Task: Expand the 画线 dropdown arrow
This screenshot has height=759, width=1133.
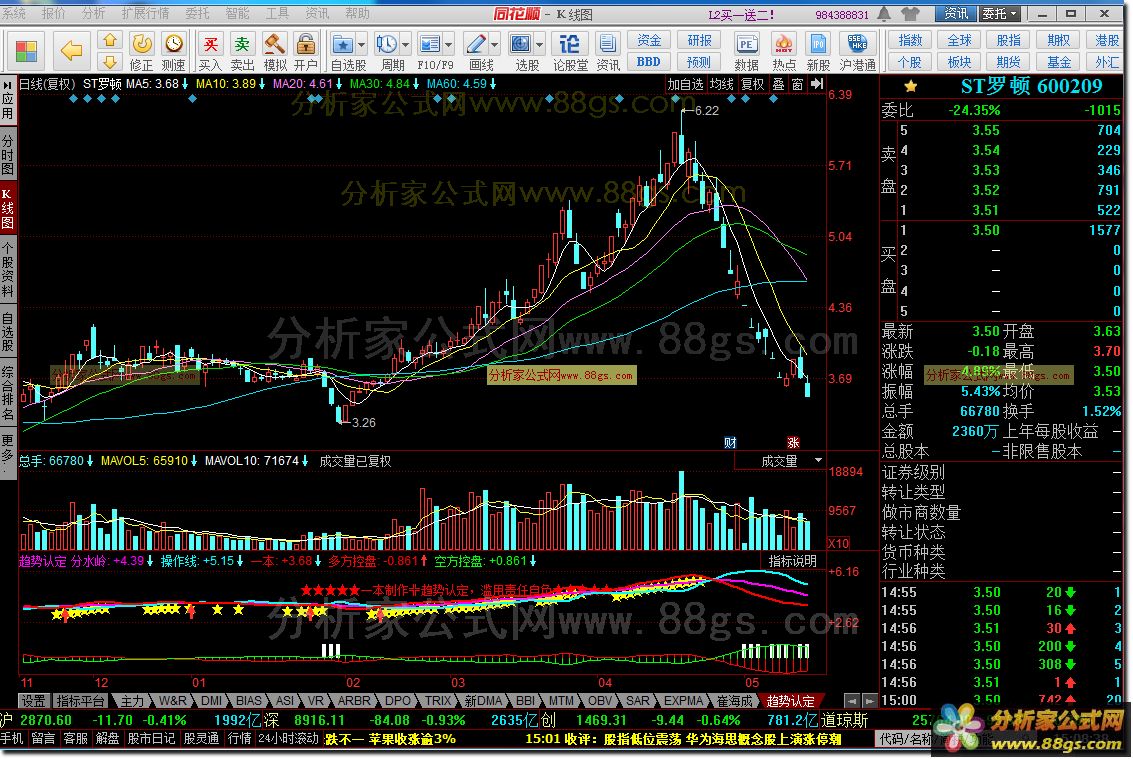Action: (x=494, y=45)
